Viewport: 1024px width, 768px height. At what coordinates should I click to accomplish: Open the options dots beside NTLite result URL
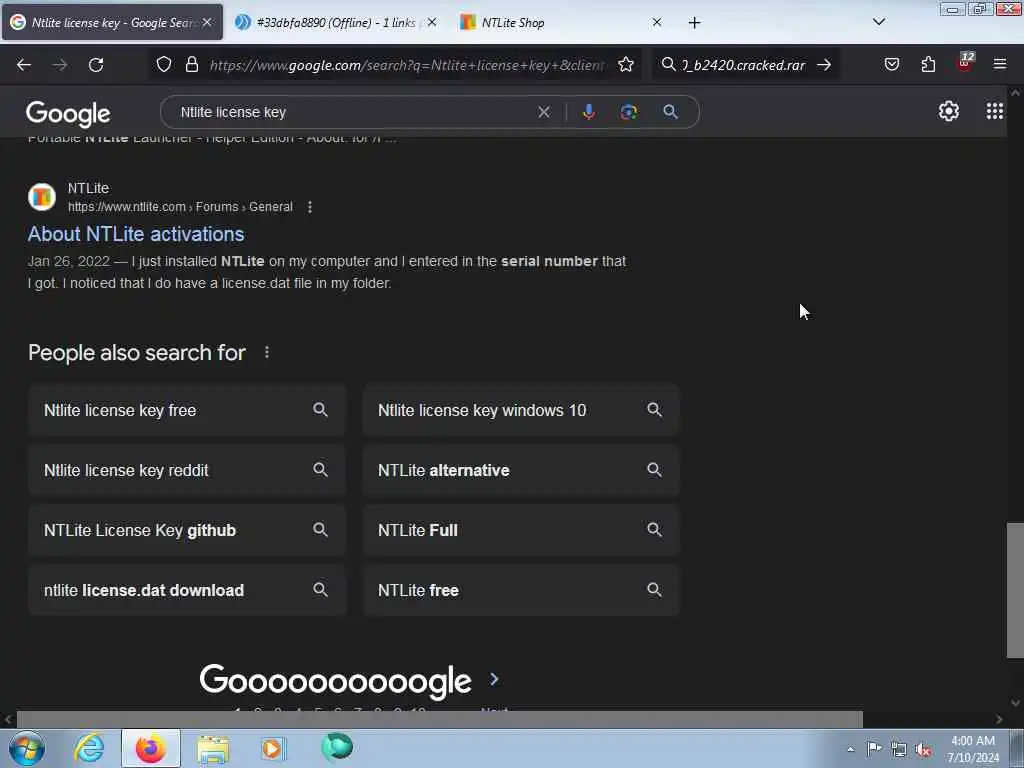(310, 207)
